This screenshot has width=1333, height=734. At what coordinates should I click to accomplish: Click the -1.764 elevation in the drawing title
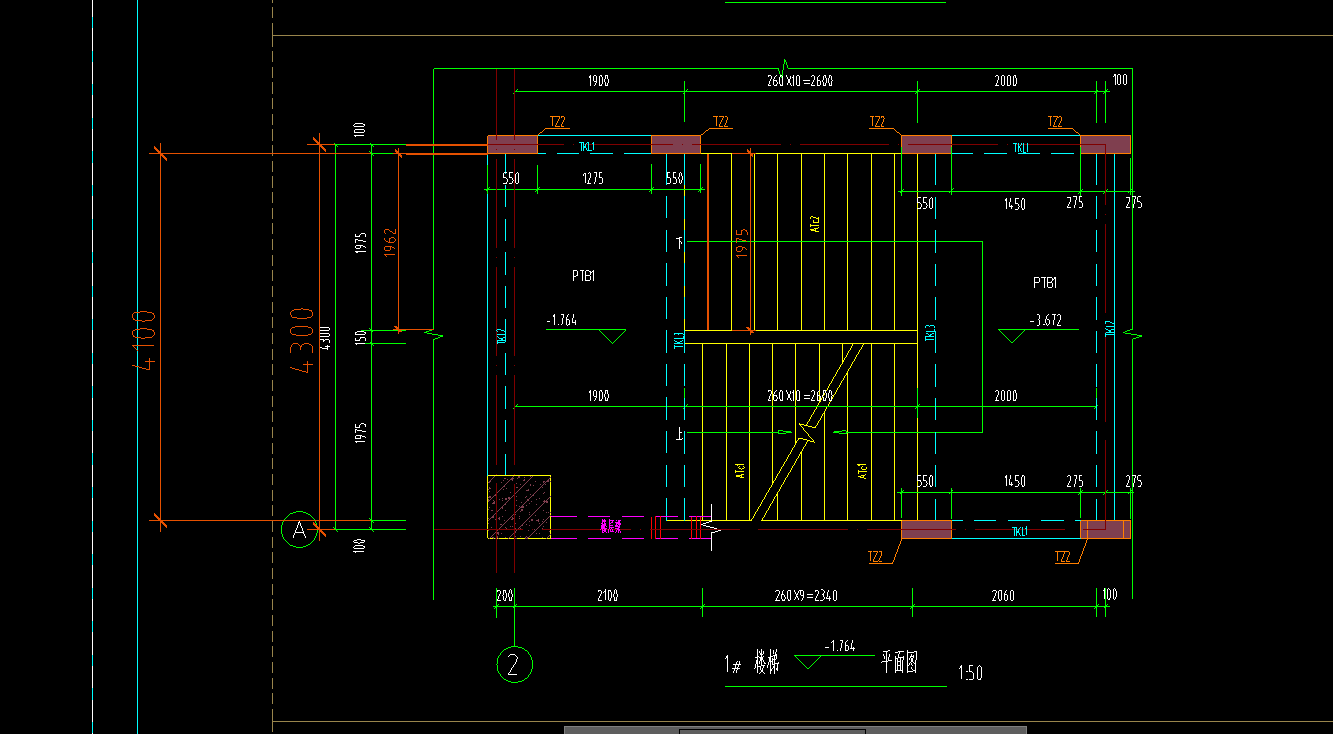(x=839, y=646)
